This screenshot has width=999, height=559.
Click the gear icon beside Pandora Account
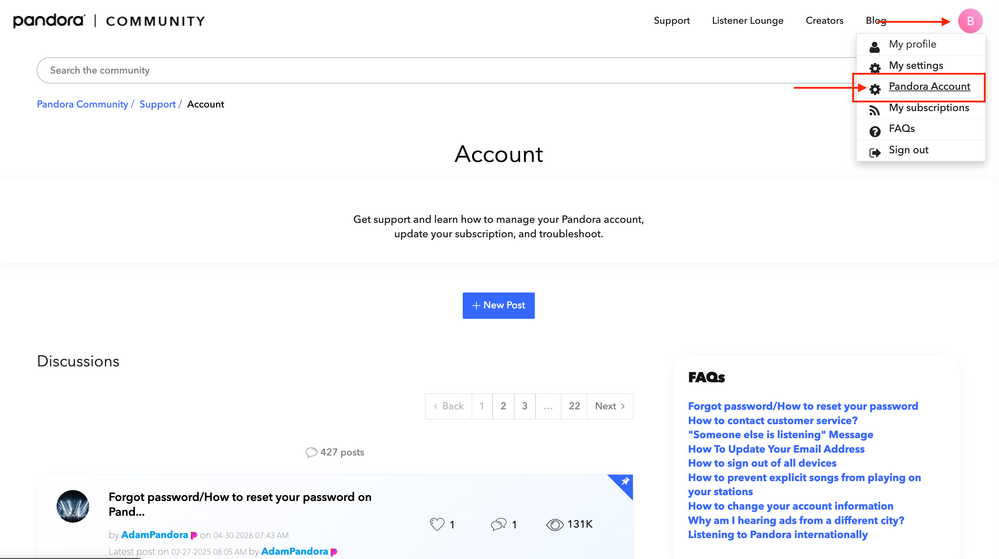click(875, 89)
